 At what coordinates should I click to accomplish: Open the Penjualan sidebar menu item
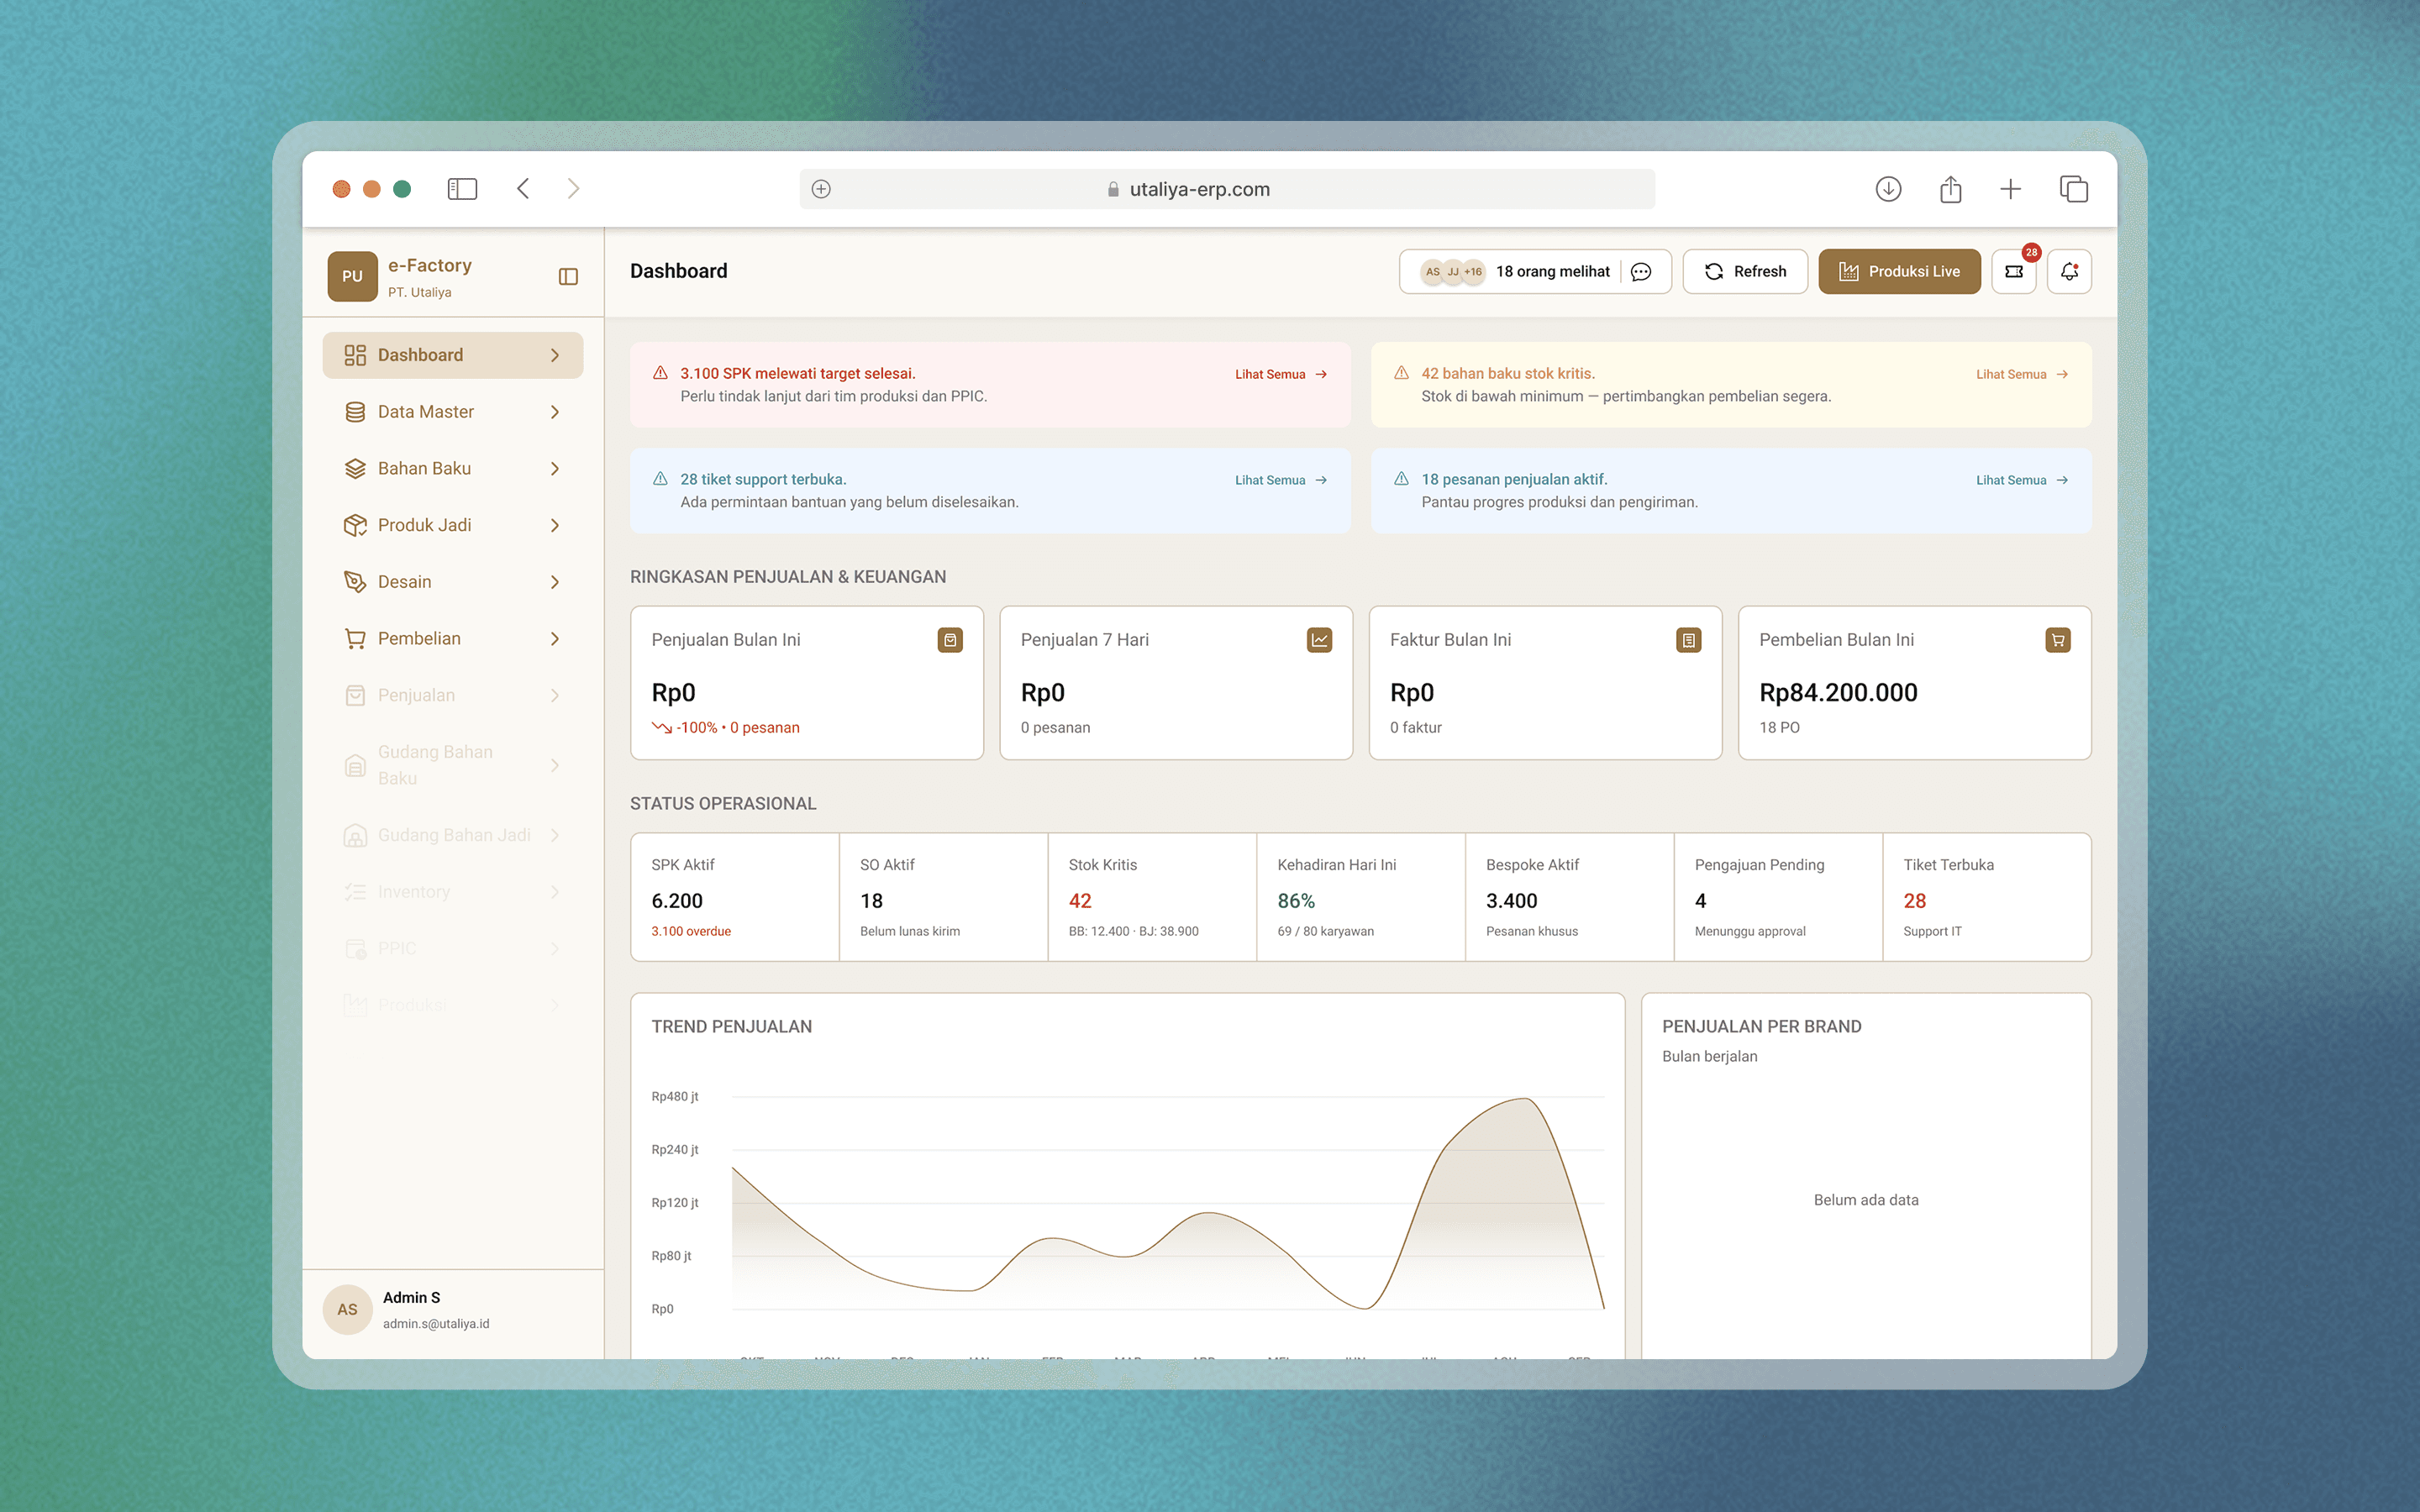pyautogui.click(x=453, y=695)
